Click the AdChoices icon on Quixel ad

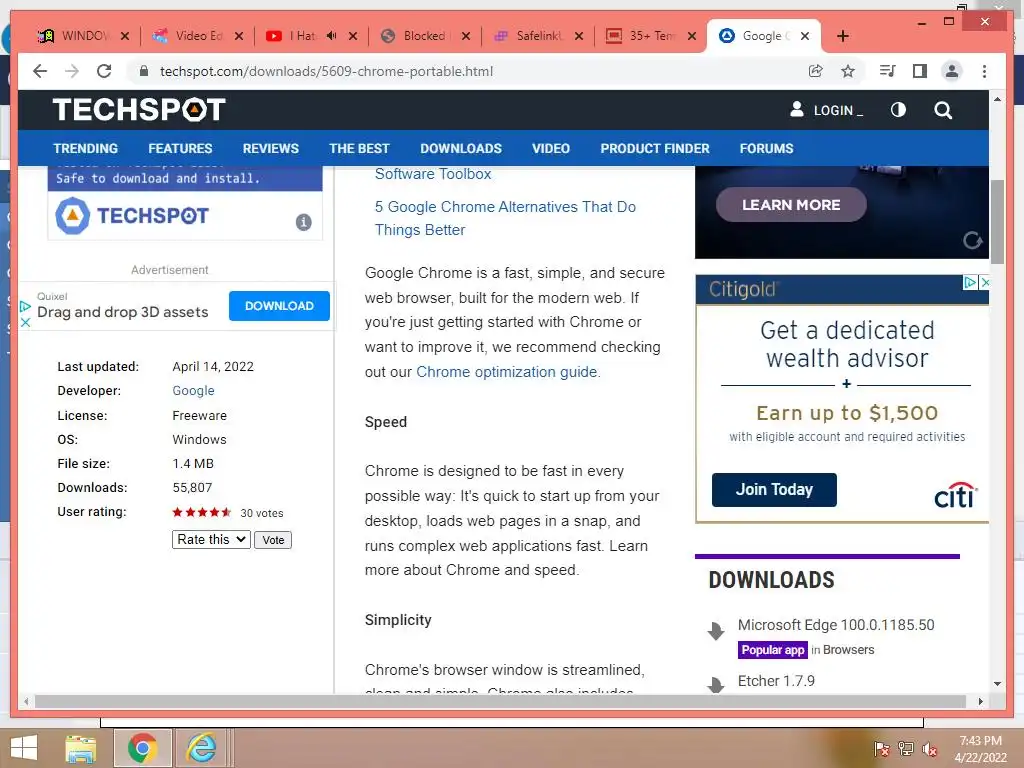(x=25, y=306)
